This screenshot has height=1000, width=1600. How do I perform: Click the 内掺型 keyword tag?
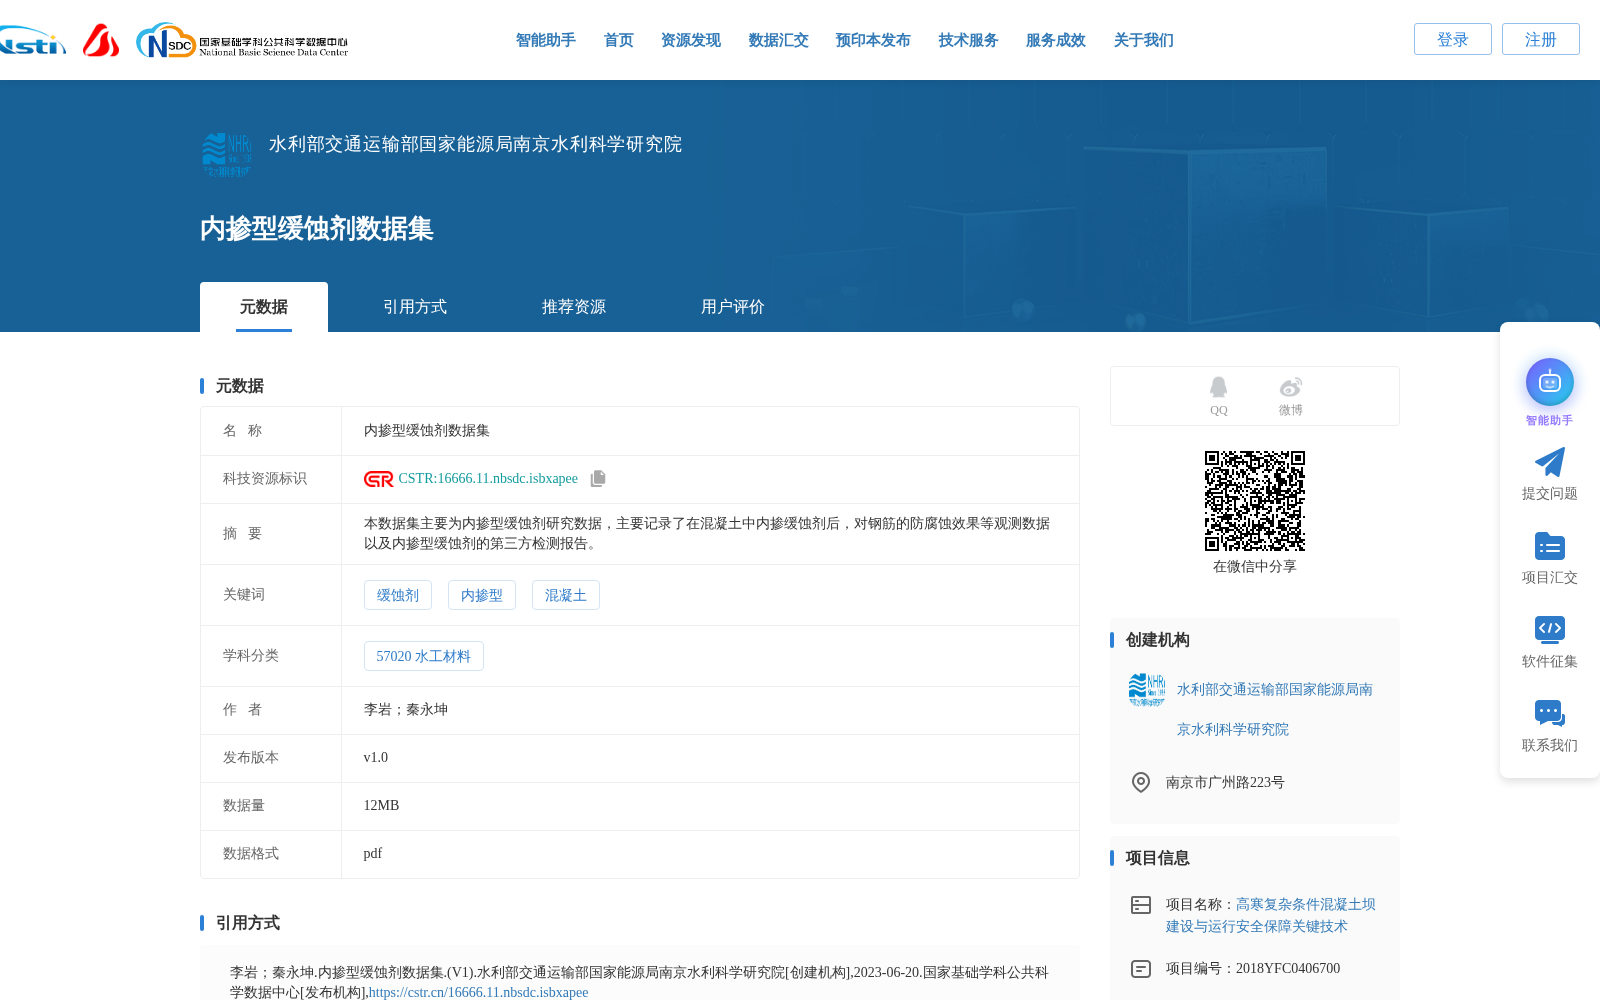[482, 595]
